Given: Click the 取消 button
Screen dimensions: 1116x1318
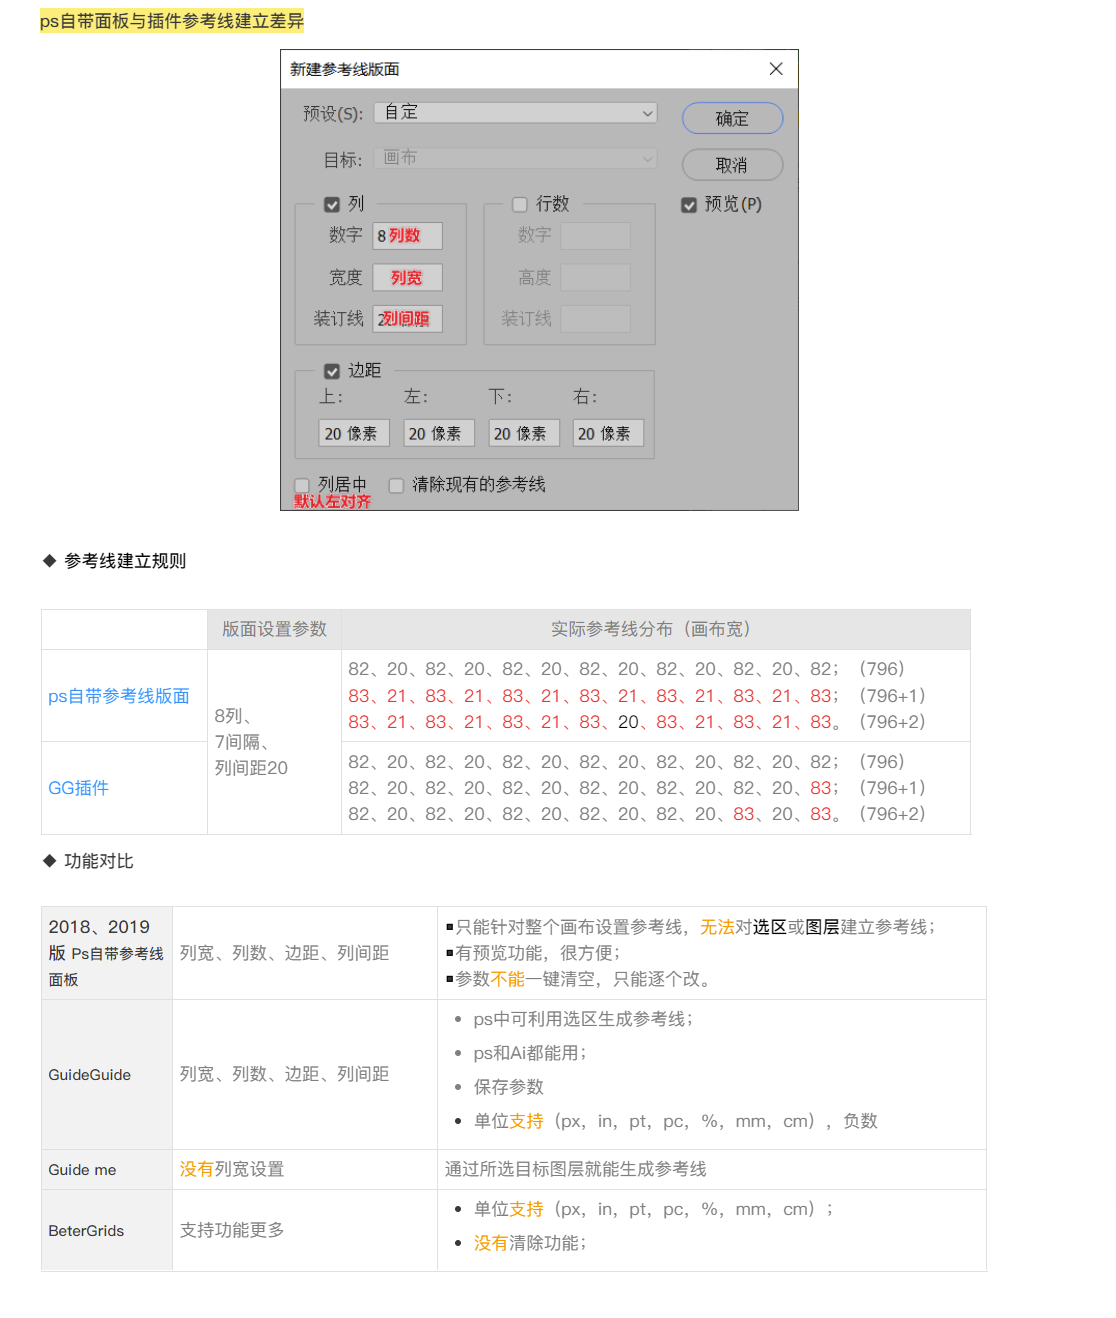Looking at the screenshot, I should tap(732, 165).
